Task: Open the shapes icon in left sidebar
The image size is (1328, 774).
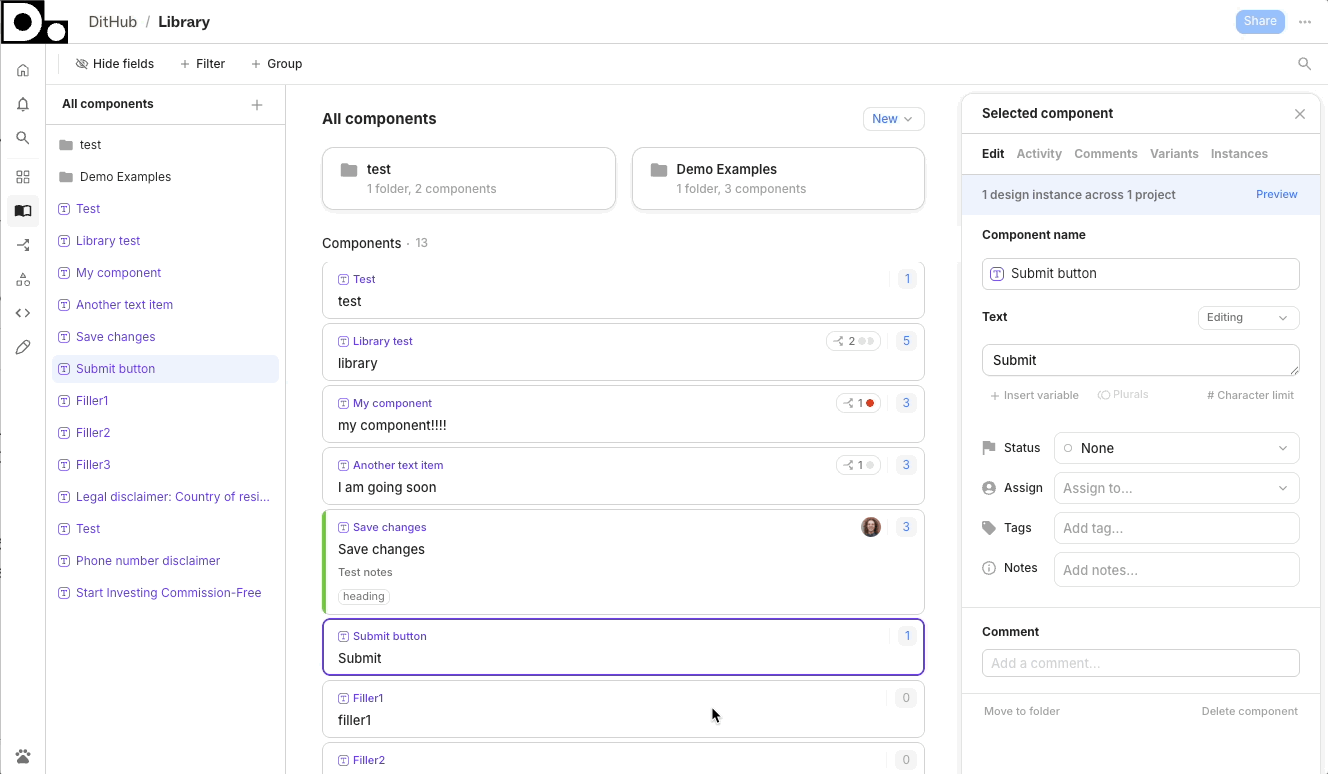Action: point(23,279)
